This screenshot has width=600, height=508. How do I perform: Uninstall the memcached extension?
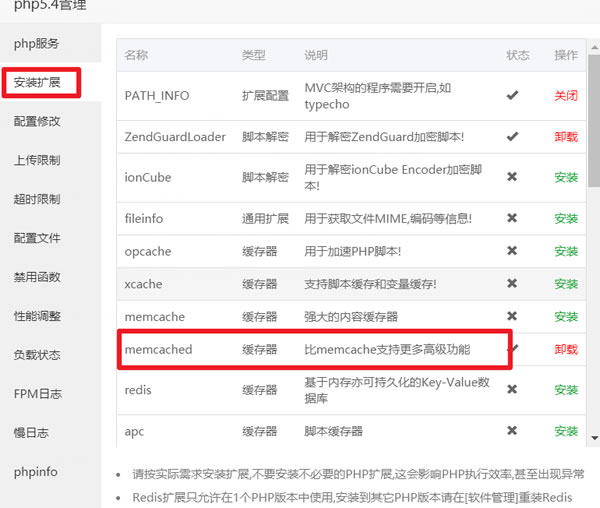tap(565, 349)
